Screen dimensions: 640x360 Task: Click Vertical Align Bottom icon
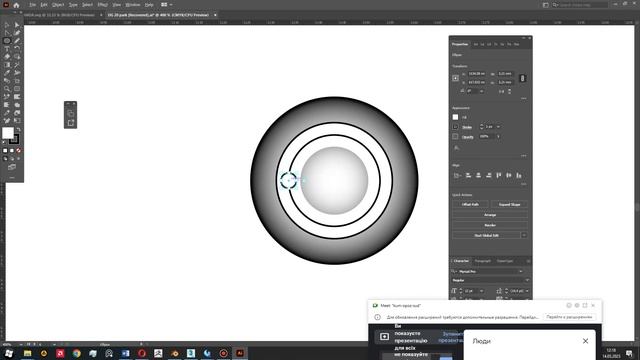point(519,176)
